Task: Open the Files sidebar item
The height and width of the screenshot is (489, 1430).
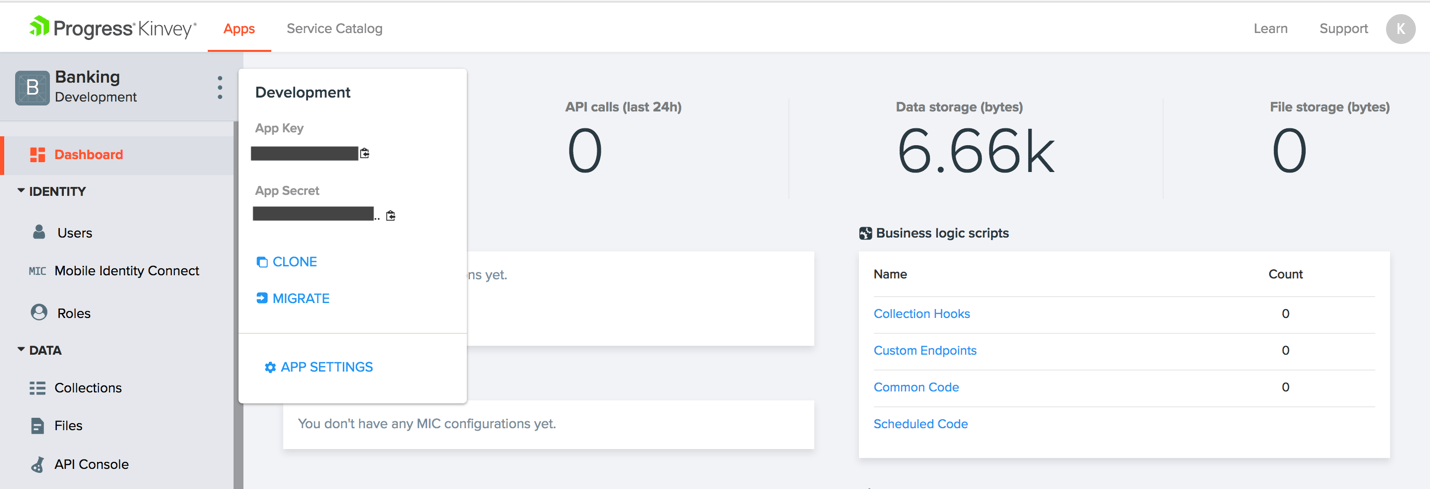Action: pos(68,426)
